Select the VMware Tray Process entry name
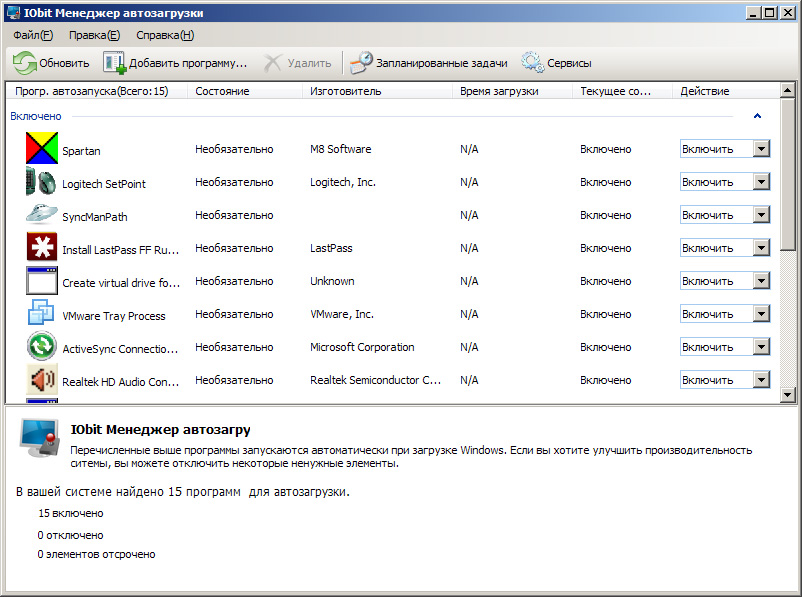802x597 pixels. (114, 316)
